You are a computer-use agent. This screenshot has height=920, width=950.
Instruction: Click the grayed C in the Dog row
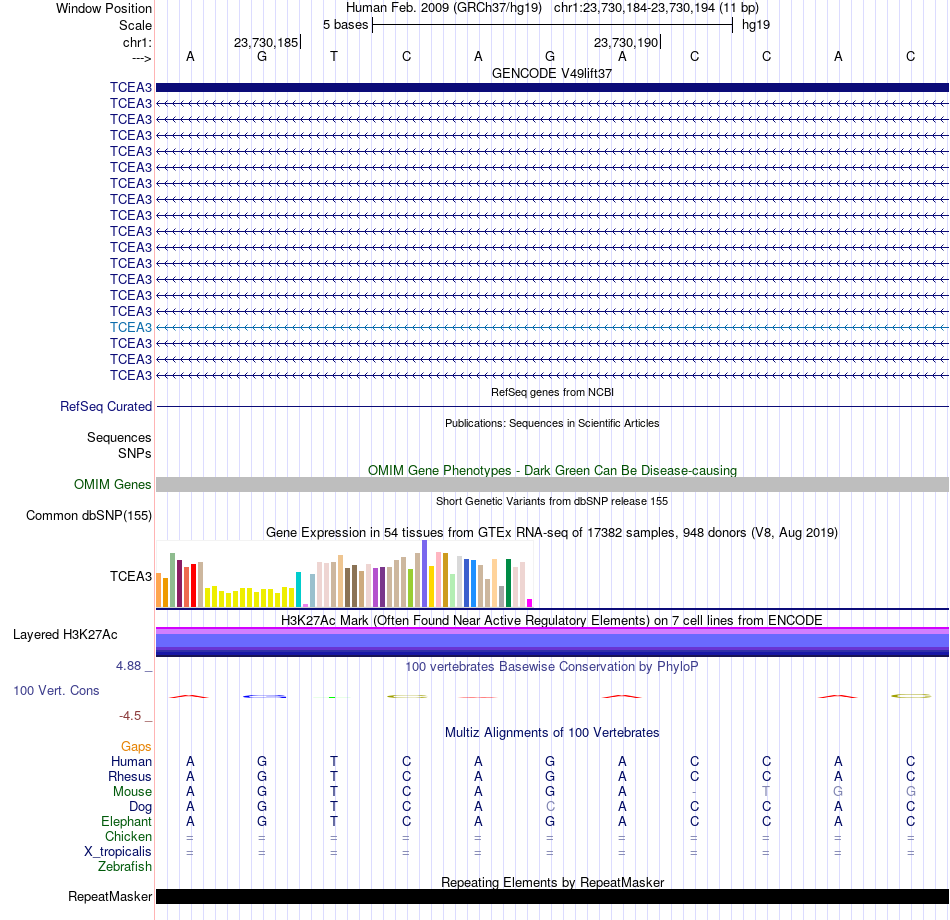tap(550, 807)
